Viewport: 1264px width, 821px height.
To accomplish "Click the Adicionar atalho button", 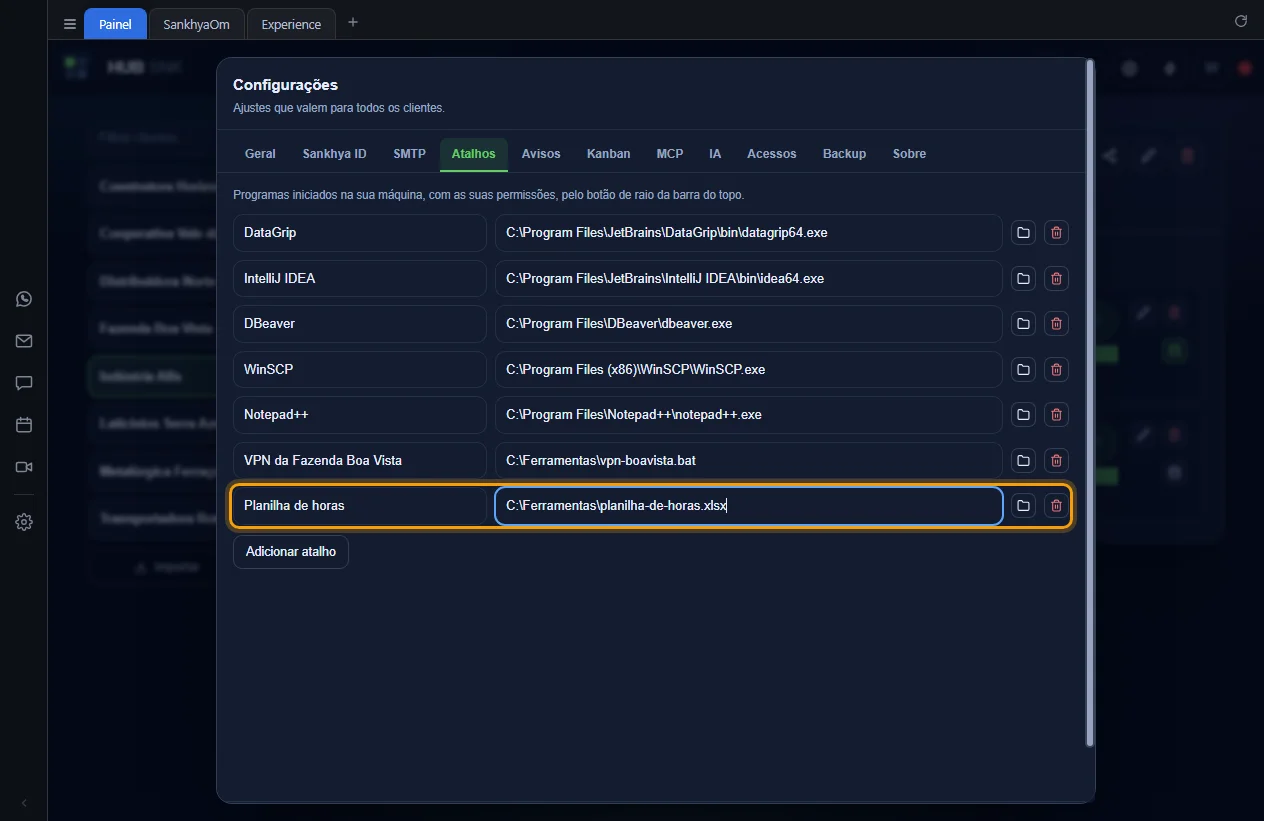I will click(x=291, y=552).
